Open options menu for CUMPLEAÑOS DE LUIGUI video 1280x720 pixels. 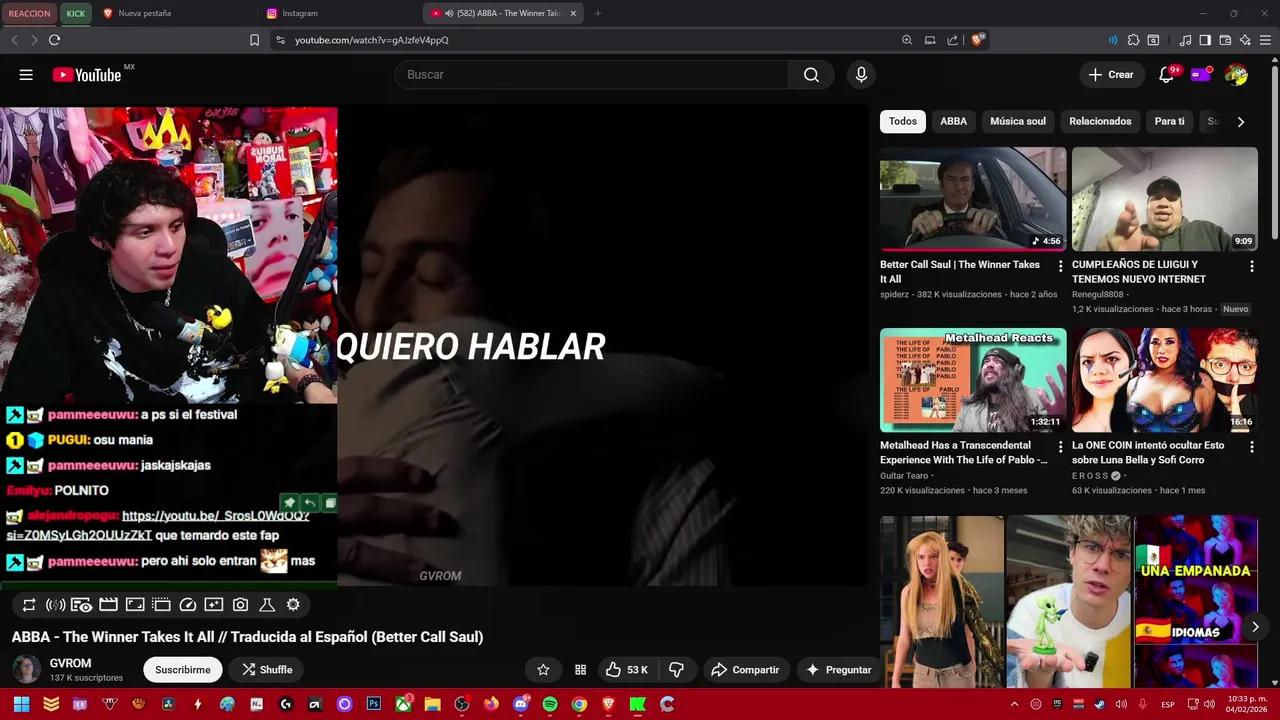click(1252, 266)
